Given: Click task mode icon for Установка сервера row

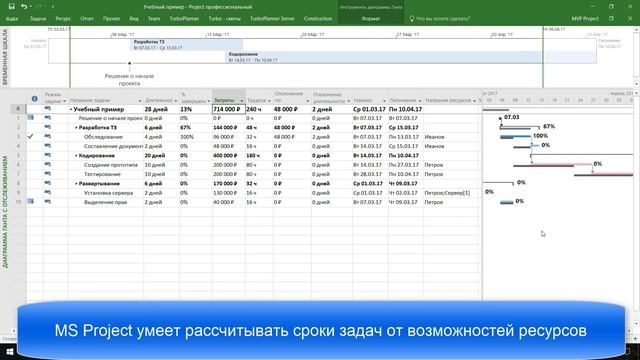Looking at the screenshot, I should coord(48,193).
